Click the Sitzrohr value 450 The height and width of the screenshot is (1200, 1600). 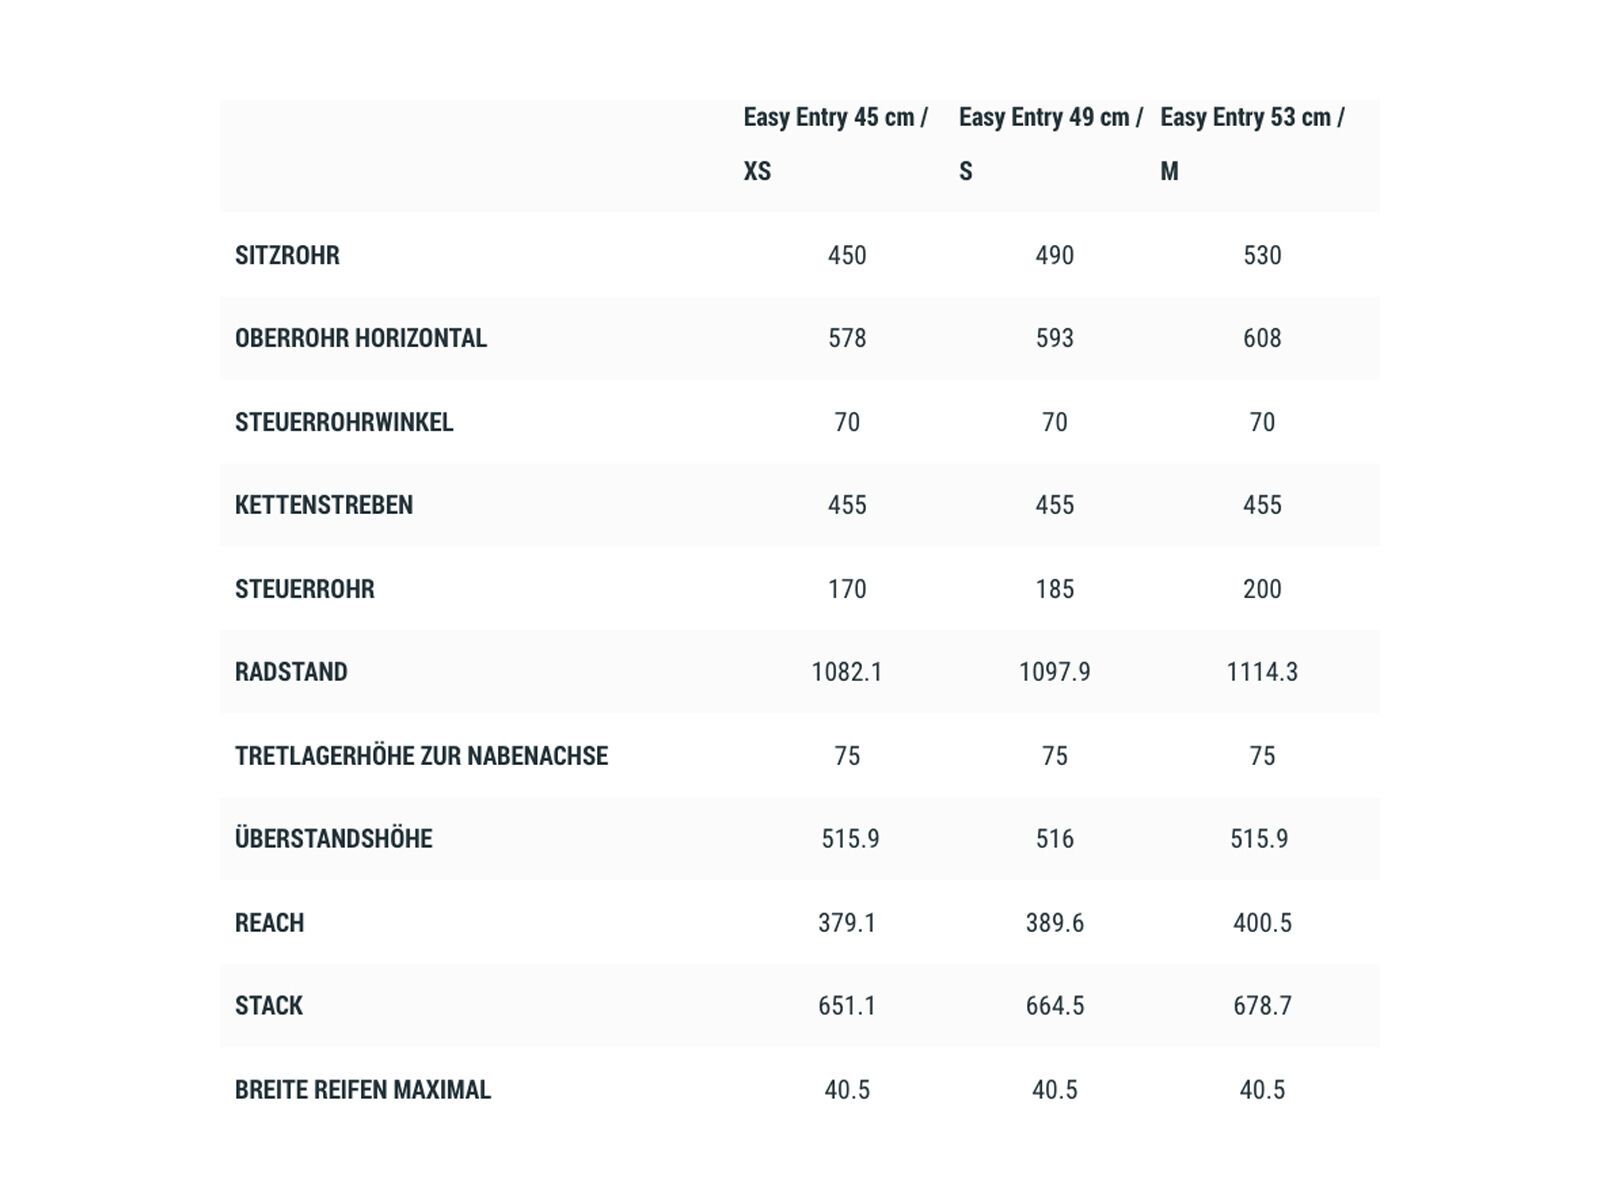click(847, 255)
